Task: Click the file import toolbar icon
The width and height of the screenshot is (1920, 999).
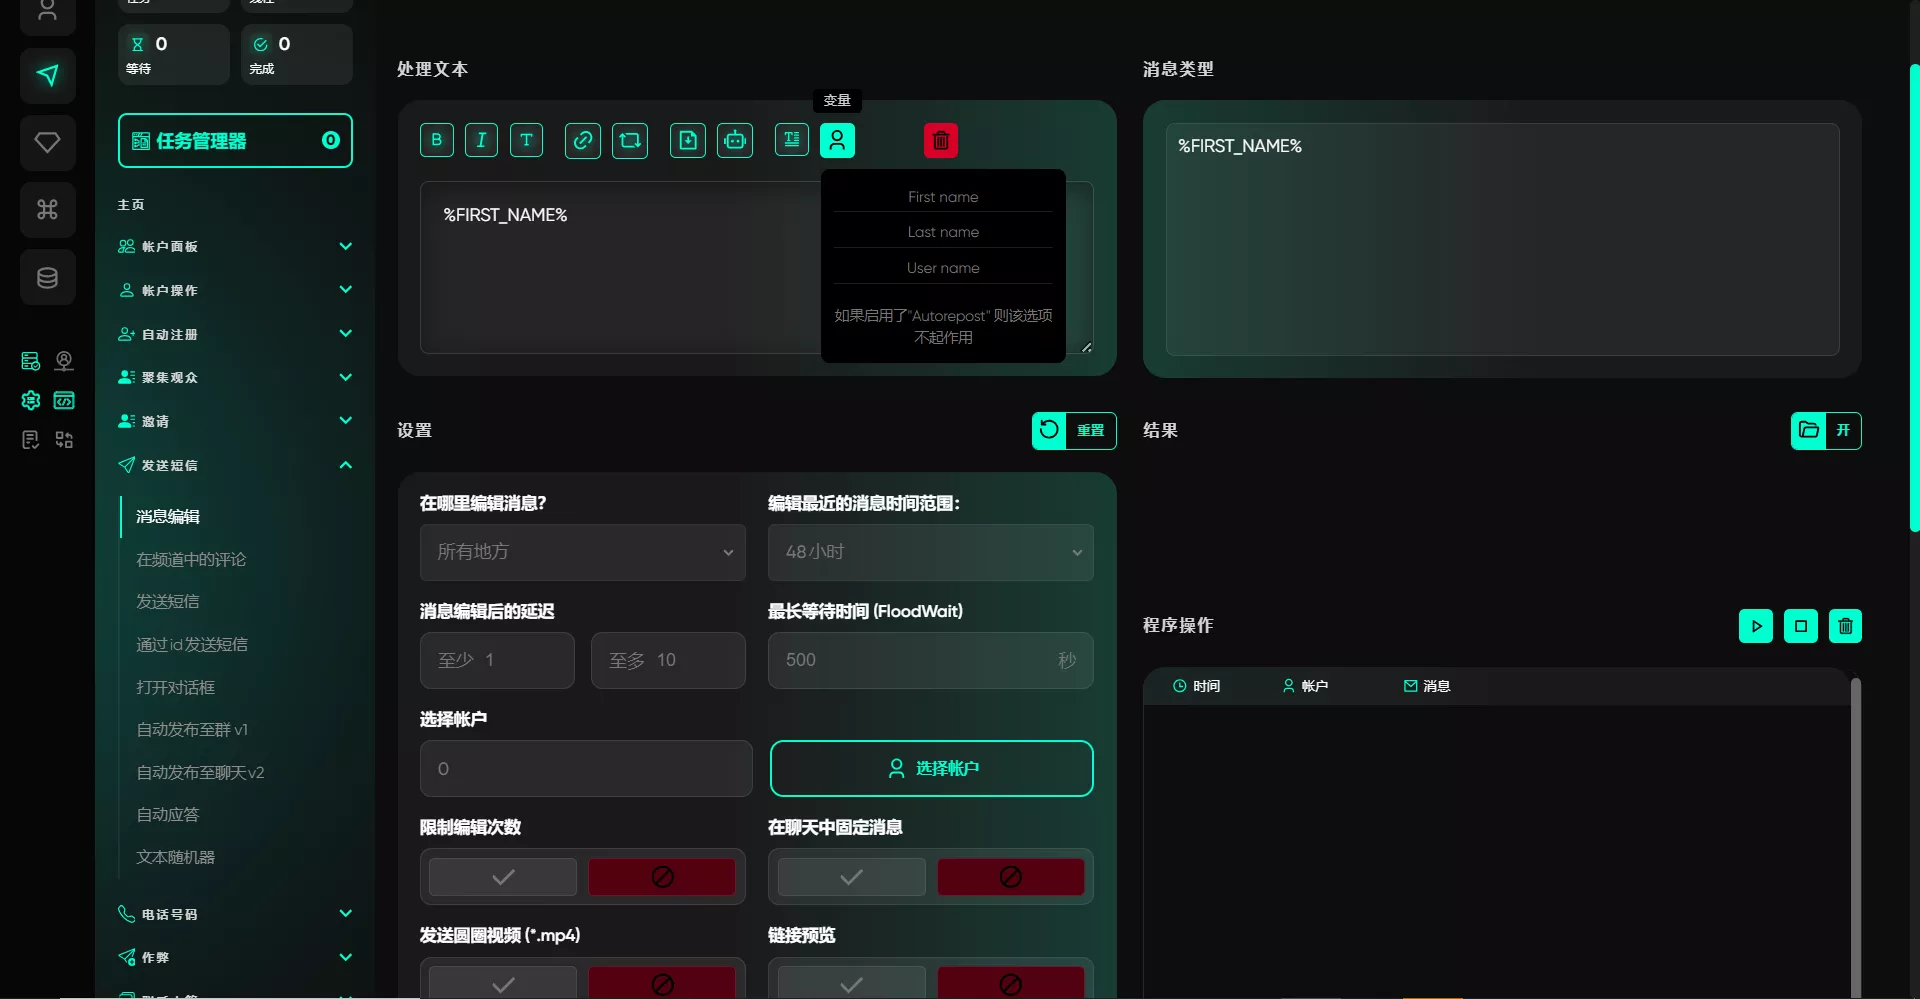Action: tap(688, 140)
